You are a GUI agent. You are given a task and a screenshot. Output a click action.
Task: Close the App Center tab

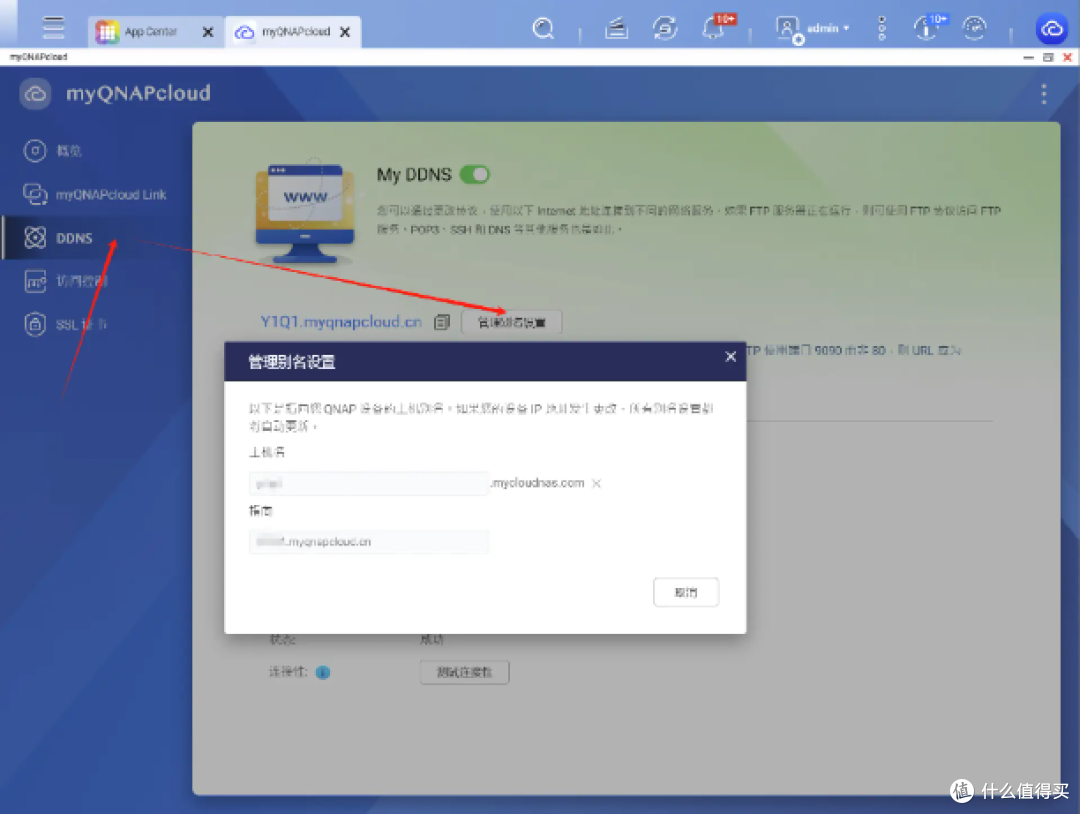pyautogui.click(x=208, y=32)
